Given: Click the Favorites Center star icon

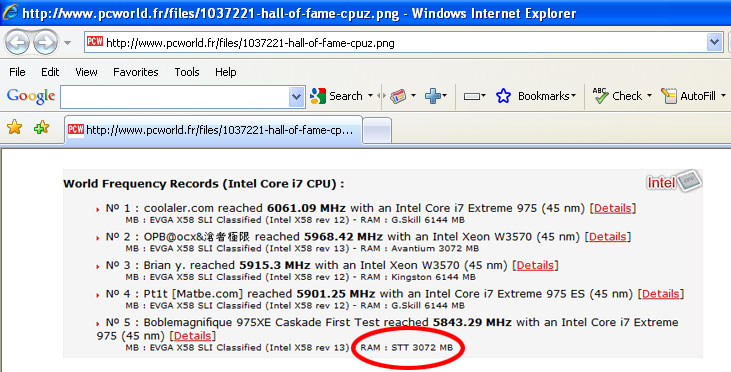Looking at the screenshot, I should [x=14, y=127].
